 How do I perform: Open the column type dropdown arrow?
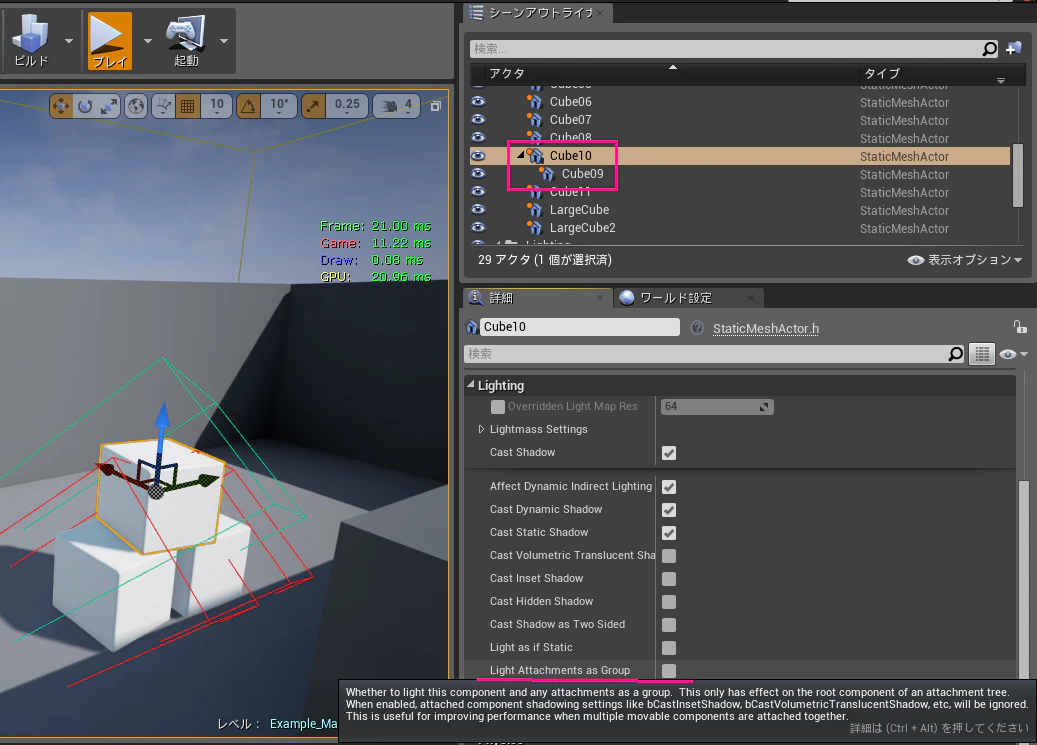pos(1001,80)
